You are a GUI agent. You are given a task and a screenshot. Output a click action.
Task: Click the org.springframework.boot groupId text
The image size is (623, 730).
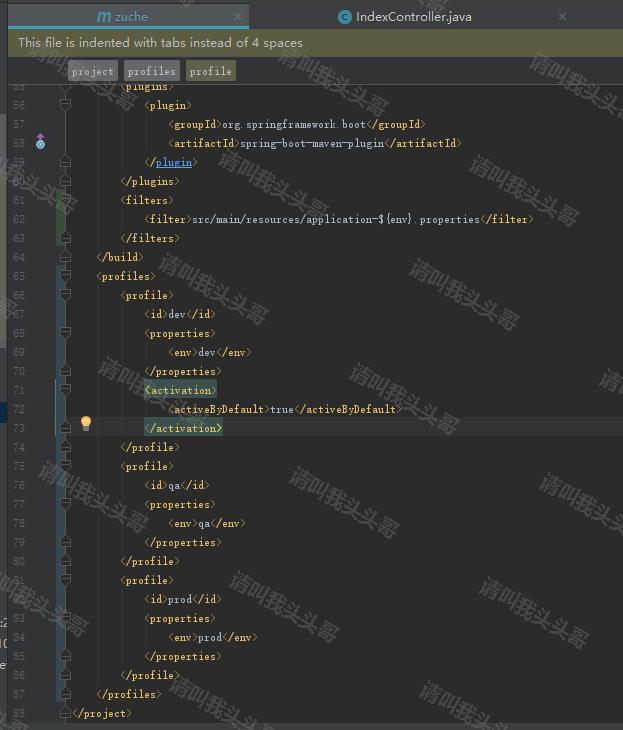coord(294,124)
